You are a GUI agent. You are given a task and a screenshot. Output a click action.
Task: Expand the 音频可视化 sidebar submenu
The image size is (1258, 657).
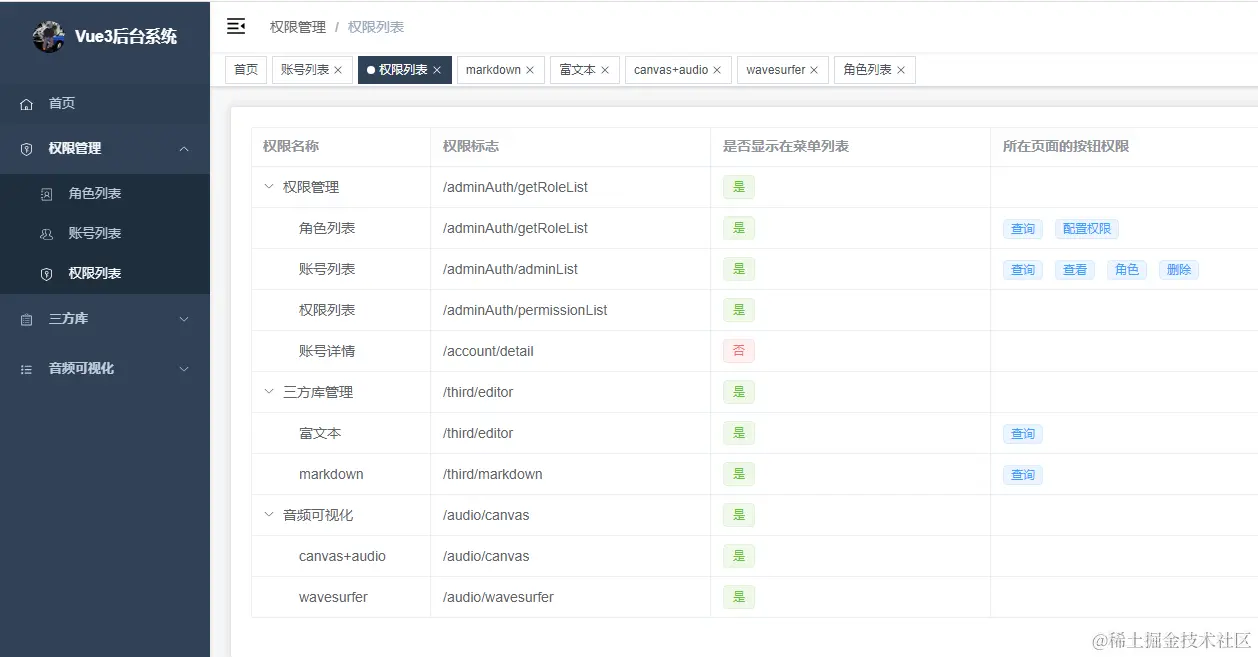click(x=184, y=369)
